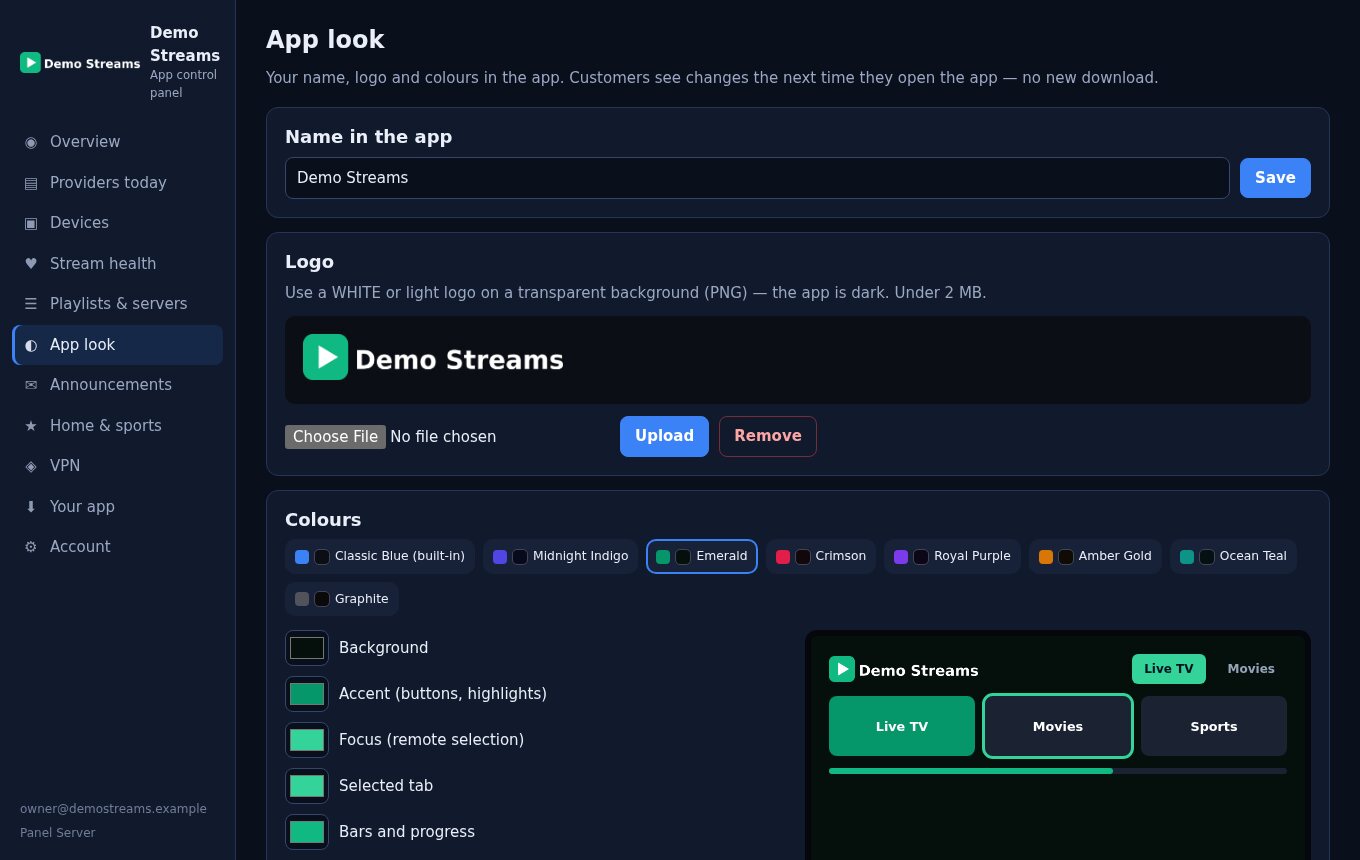The width and height of the screenshot is (1360, 860).
Task: Navigate to Playlists & servers
Action: tap(117, 304)
